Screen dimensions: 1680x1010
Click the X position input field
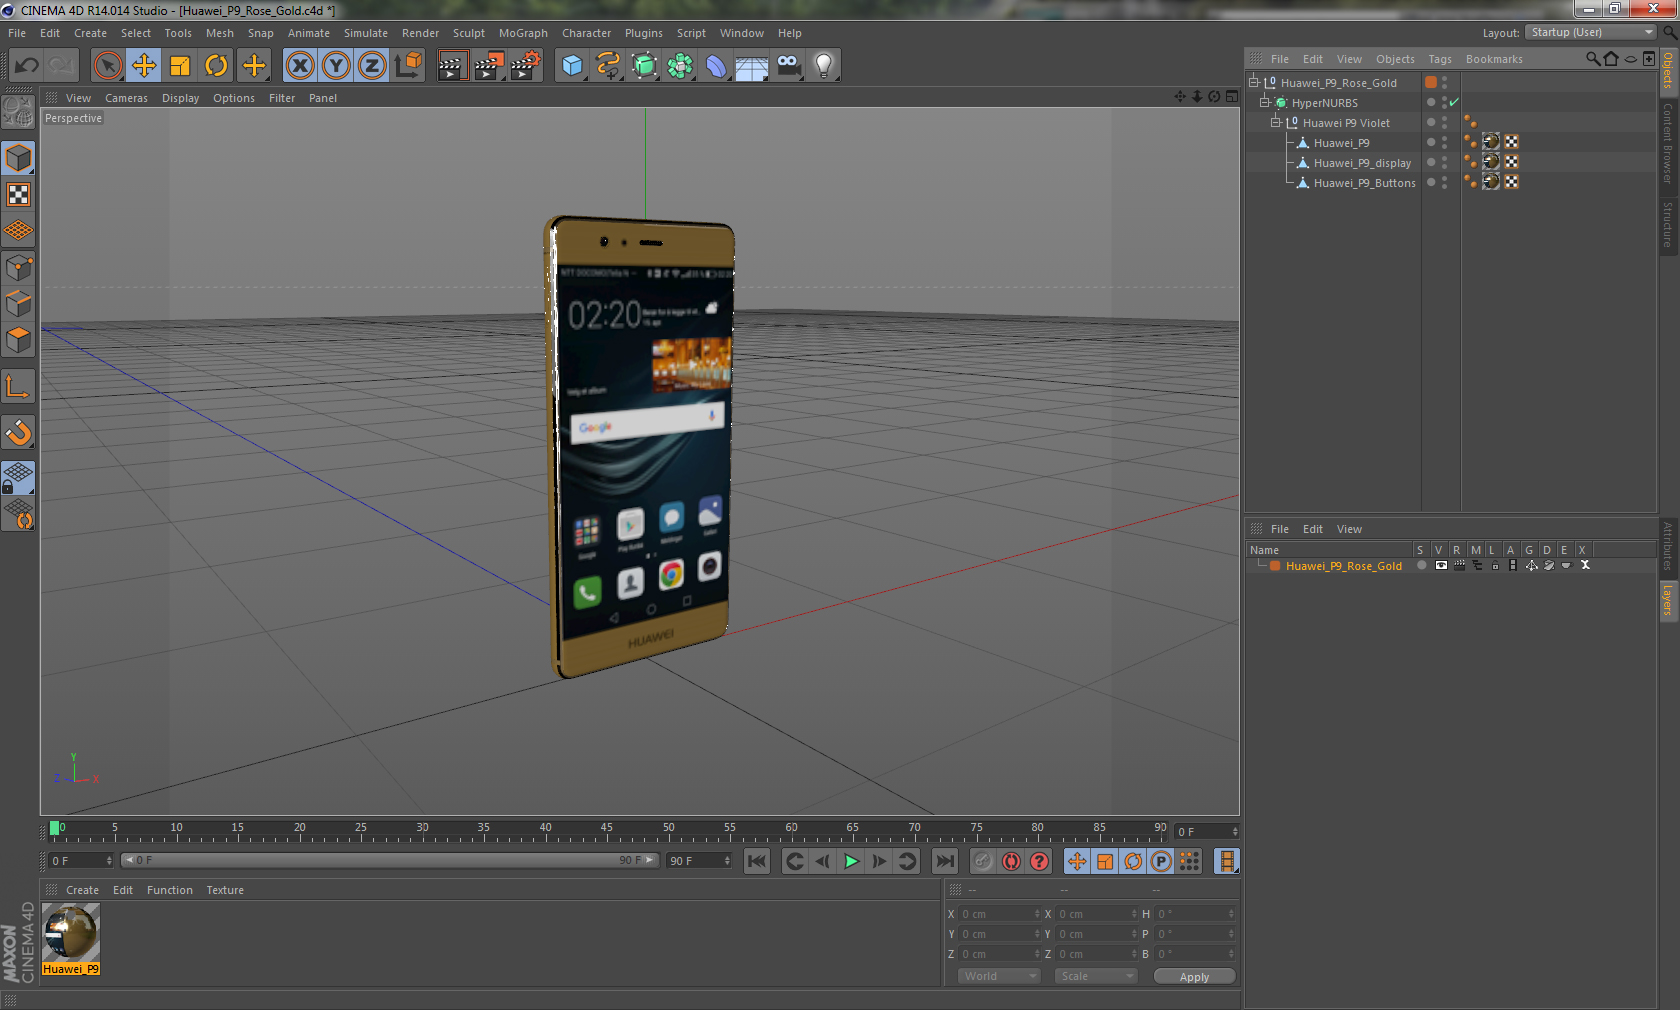pyautogui.click(x=1000, y=914)
